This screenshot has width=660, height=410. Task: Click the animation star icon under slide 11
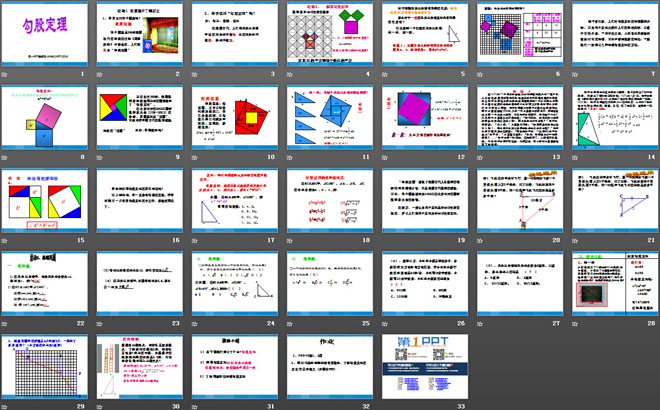click(290, 157)
